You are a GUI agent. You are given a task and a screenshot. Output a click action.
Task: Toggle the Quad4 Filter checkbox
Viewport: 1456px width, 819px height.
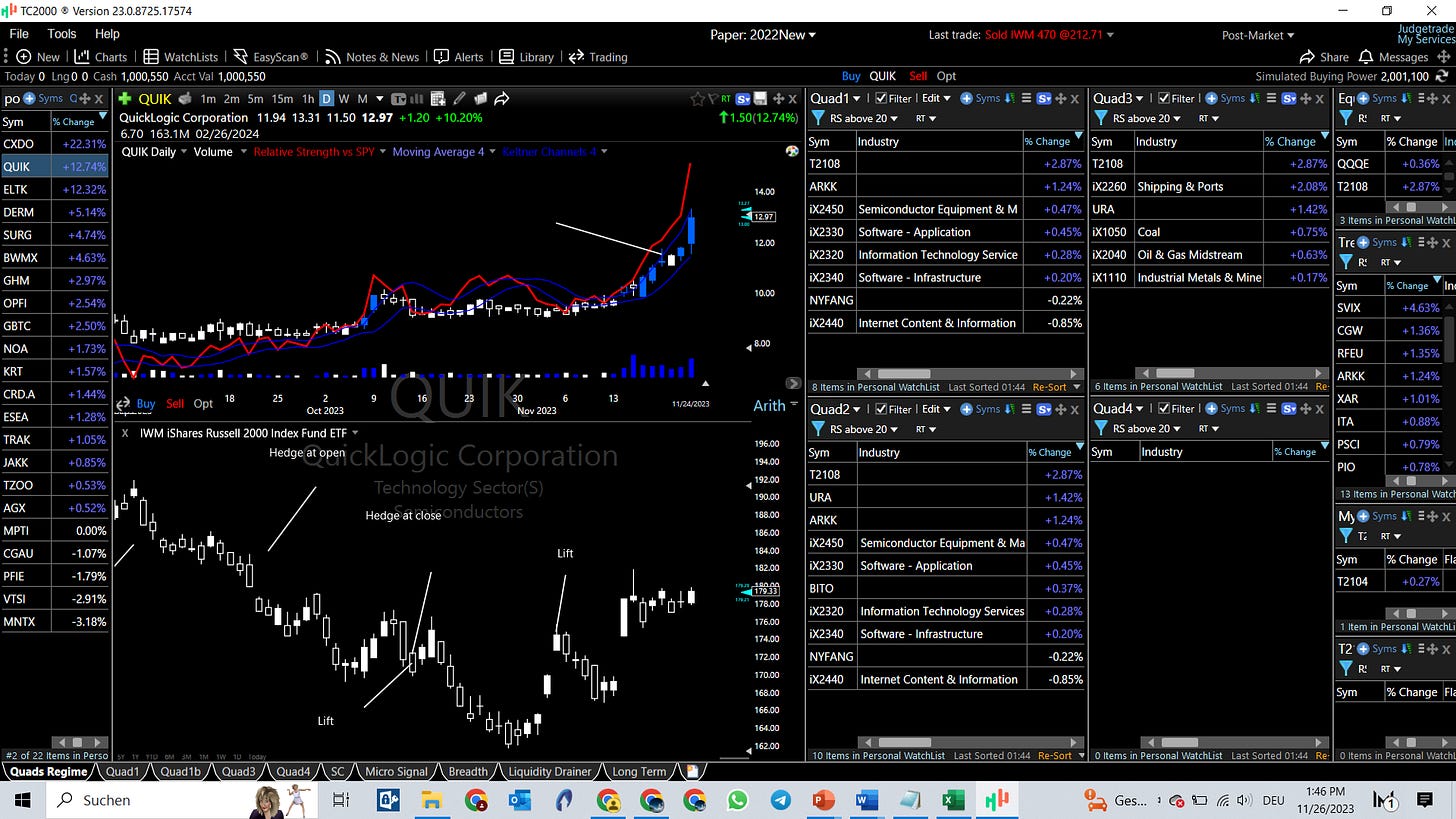pos(1164,408)
